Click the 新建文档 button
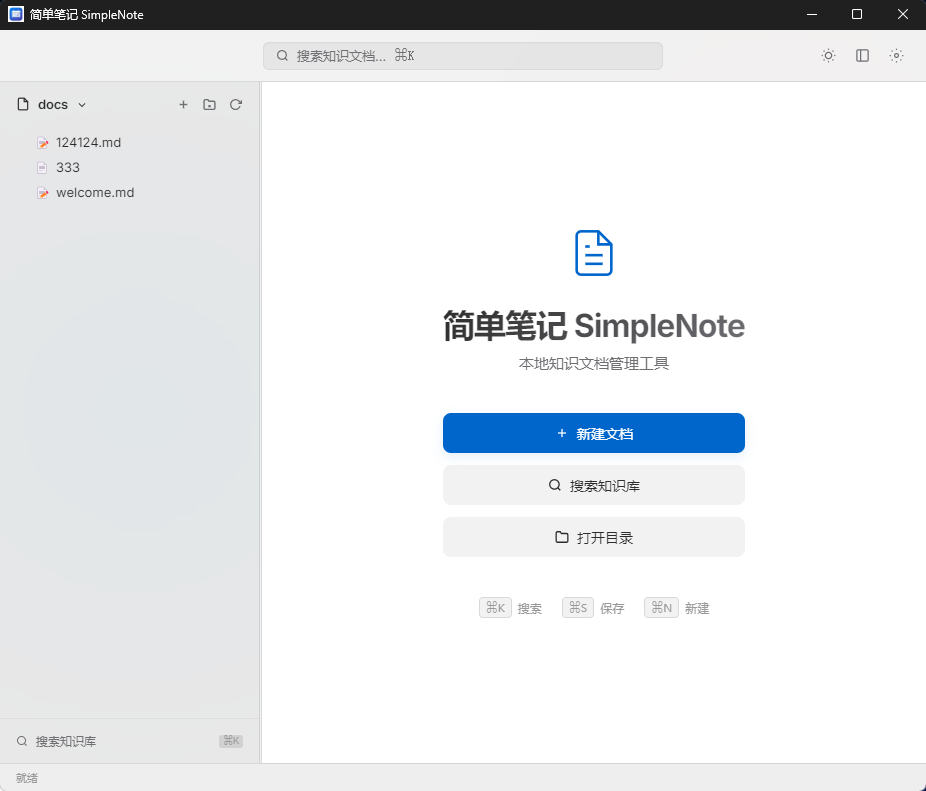 tap(593, 433)
